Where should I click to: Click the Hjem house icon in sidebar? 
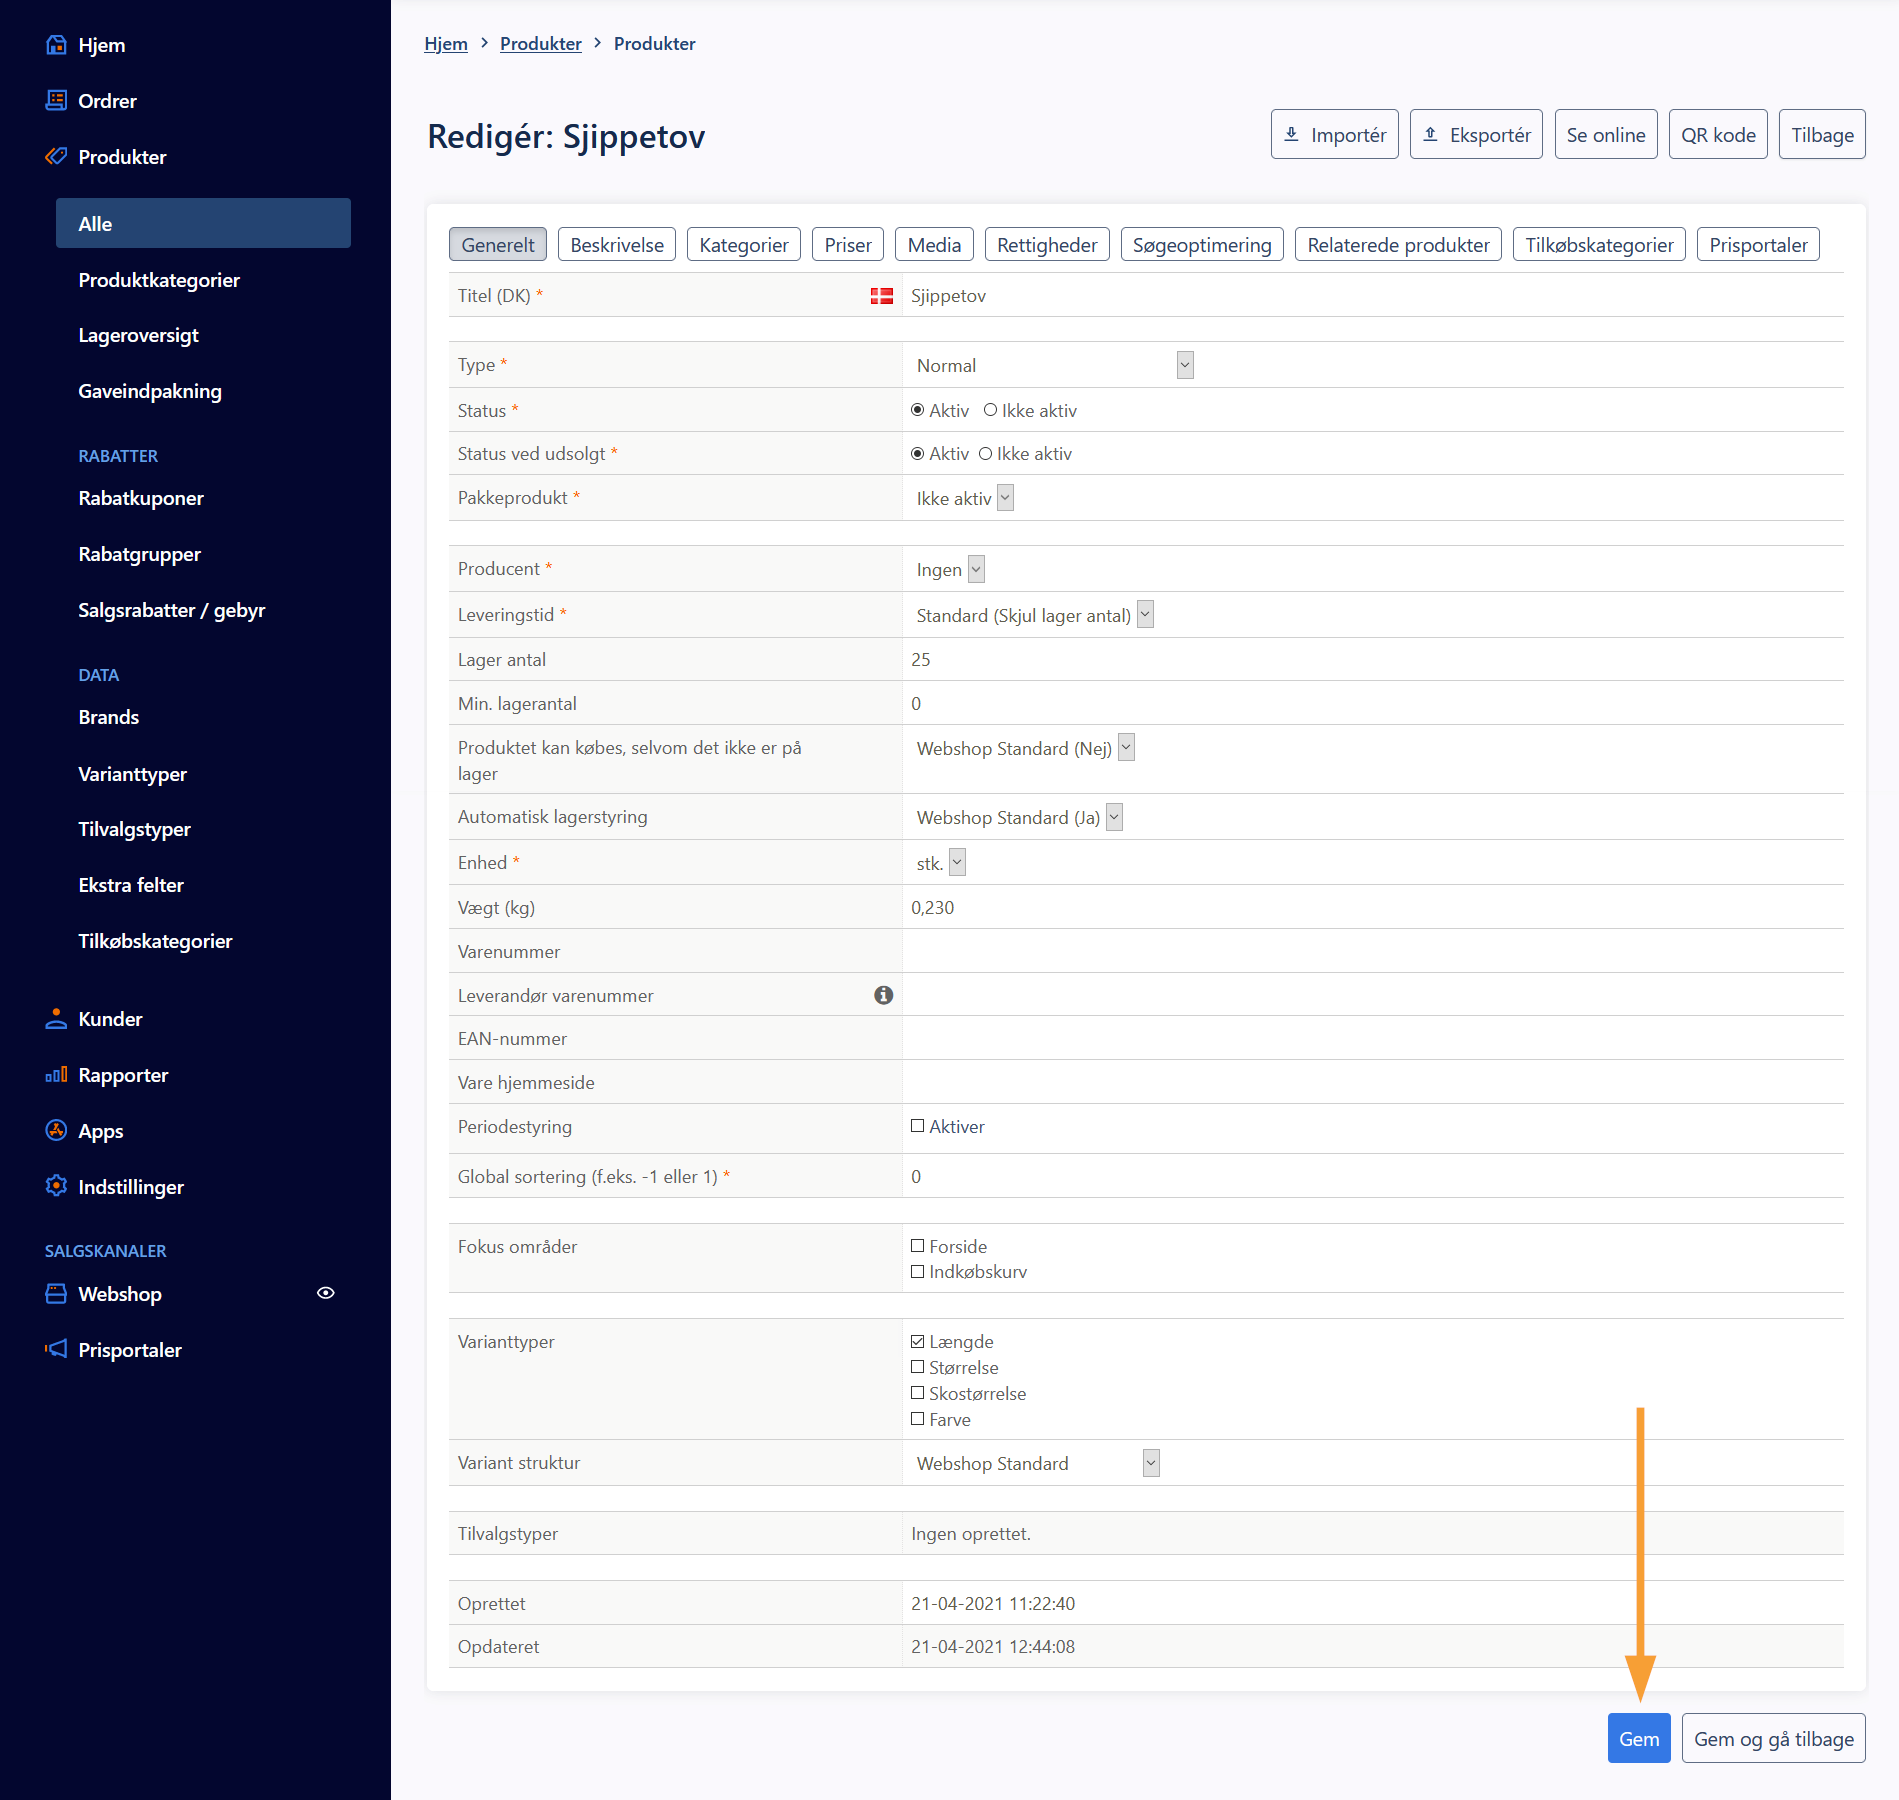[56, 45]
